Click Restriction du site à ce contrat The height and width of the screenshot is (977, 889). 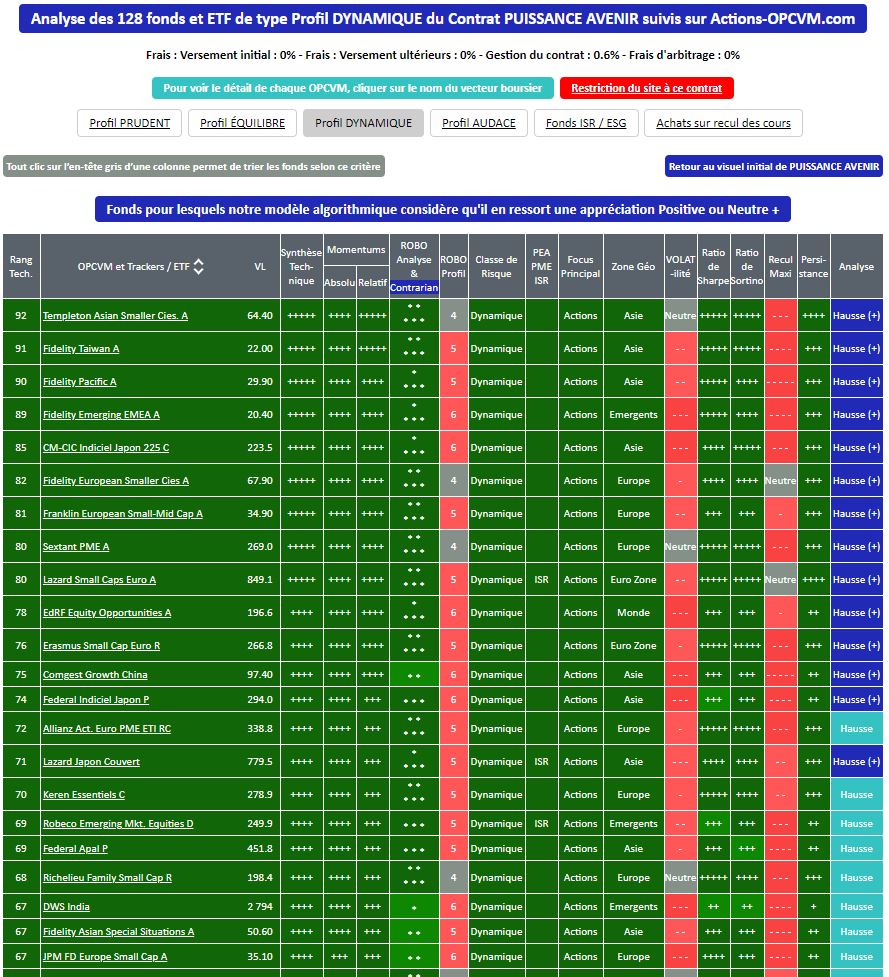(647, 88)
